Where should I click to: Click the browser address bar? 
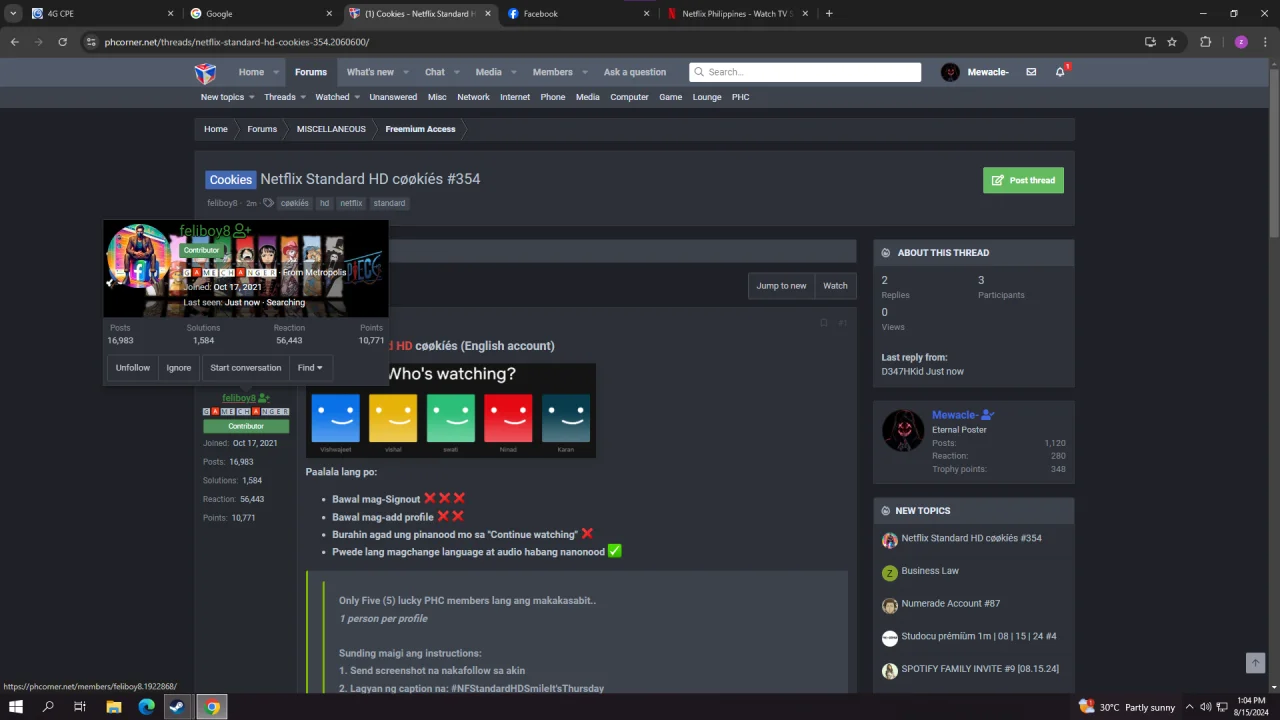click(x=610, y=42)
